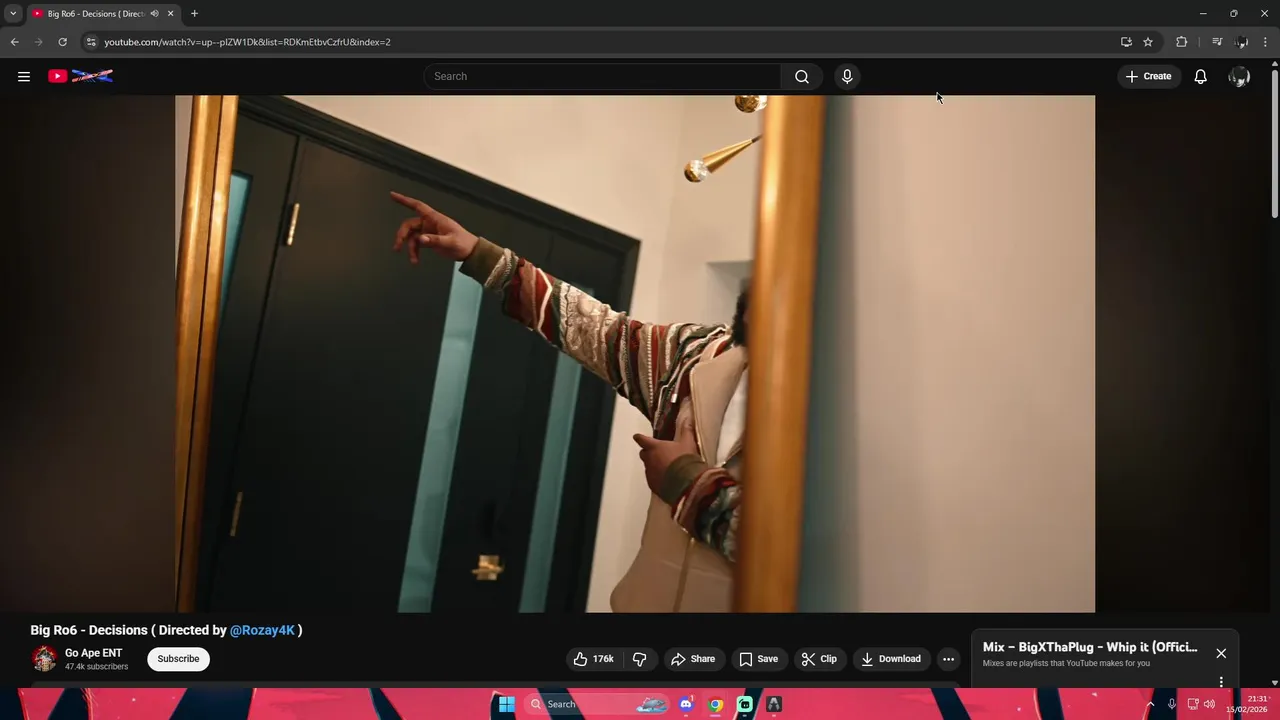Open the Windows taskbar search box

[x=597, y=704]
